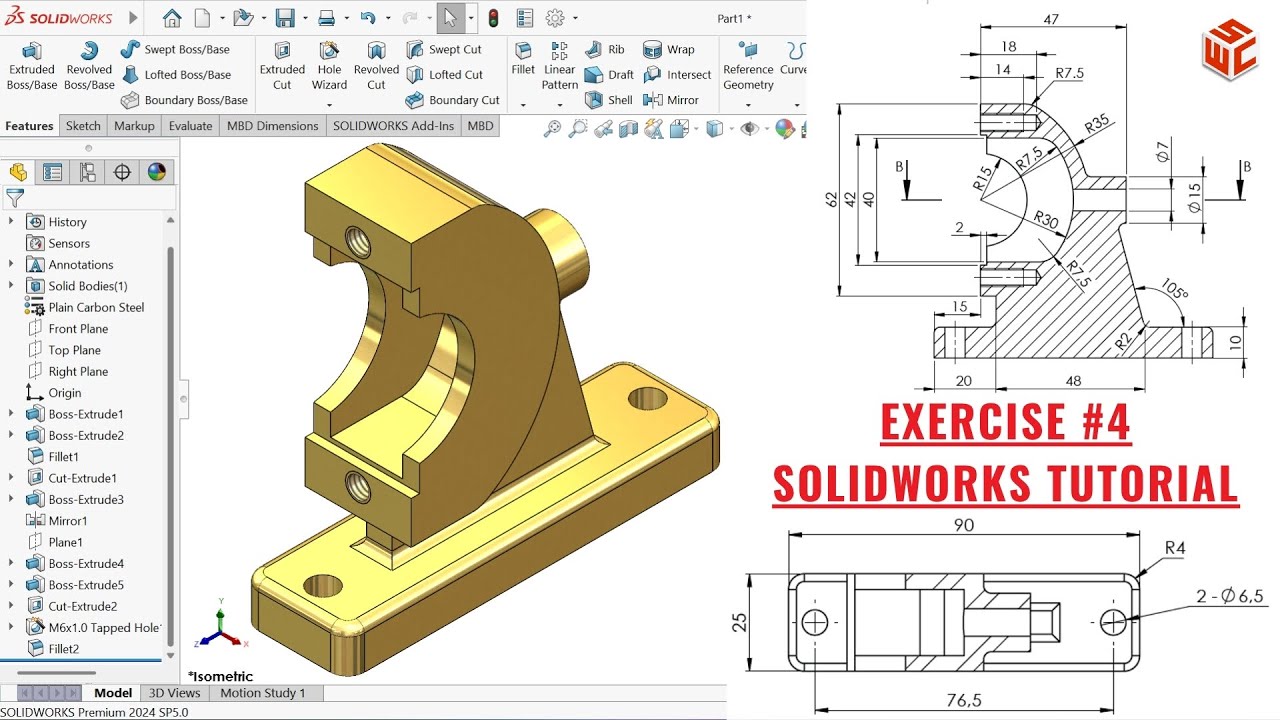Select the Intersect tool

(677, 74)
